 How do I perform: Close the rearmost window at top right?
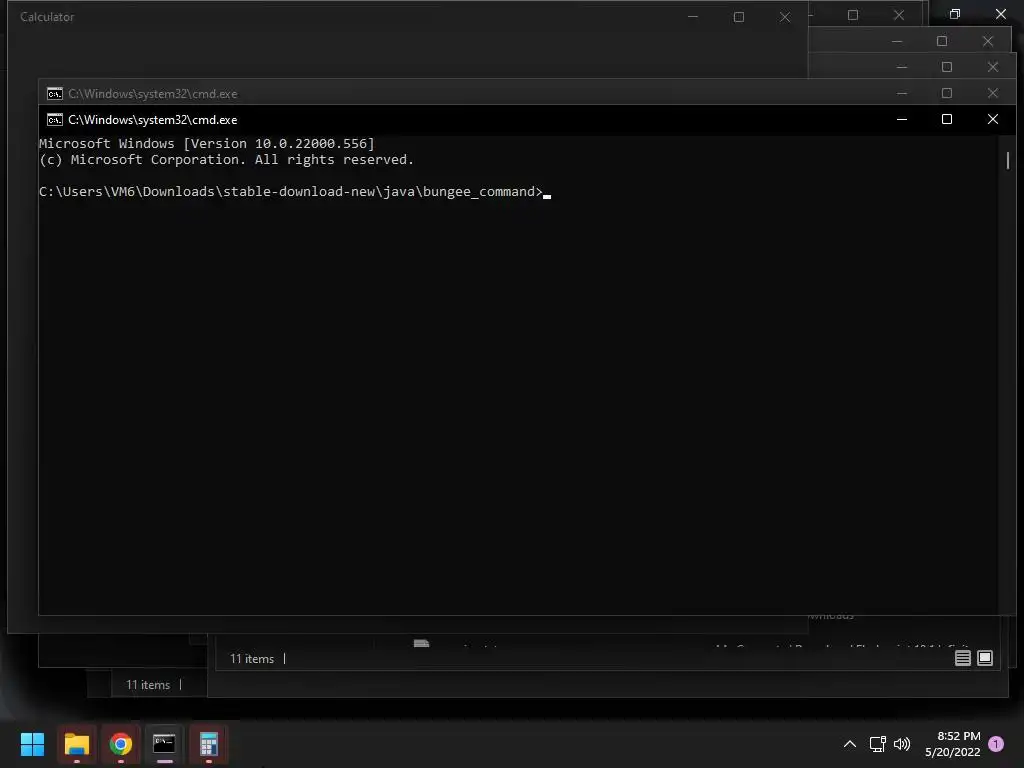click(x=1000, y=14)
